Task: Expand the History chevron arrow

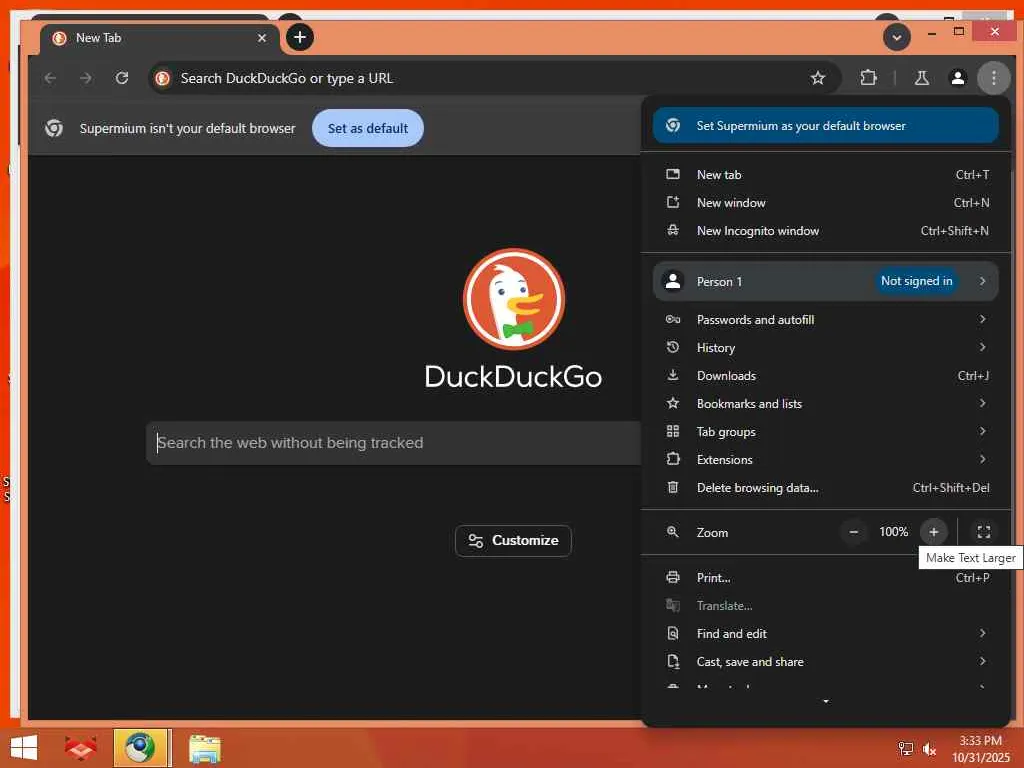Action: pyautogui.click(x=982, y=347)
